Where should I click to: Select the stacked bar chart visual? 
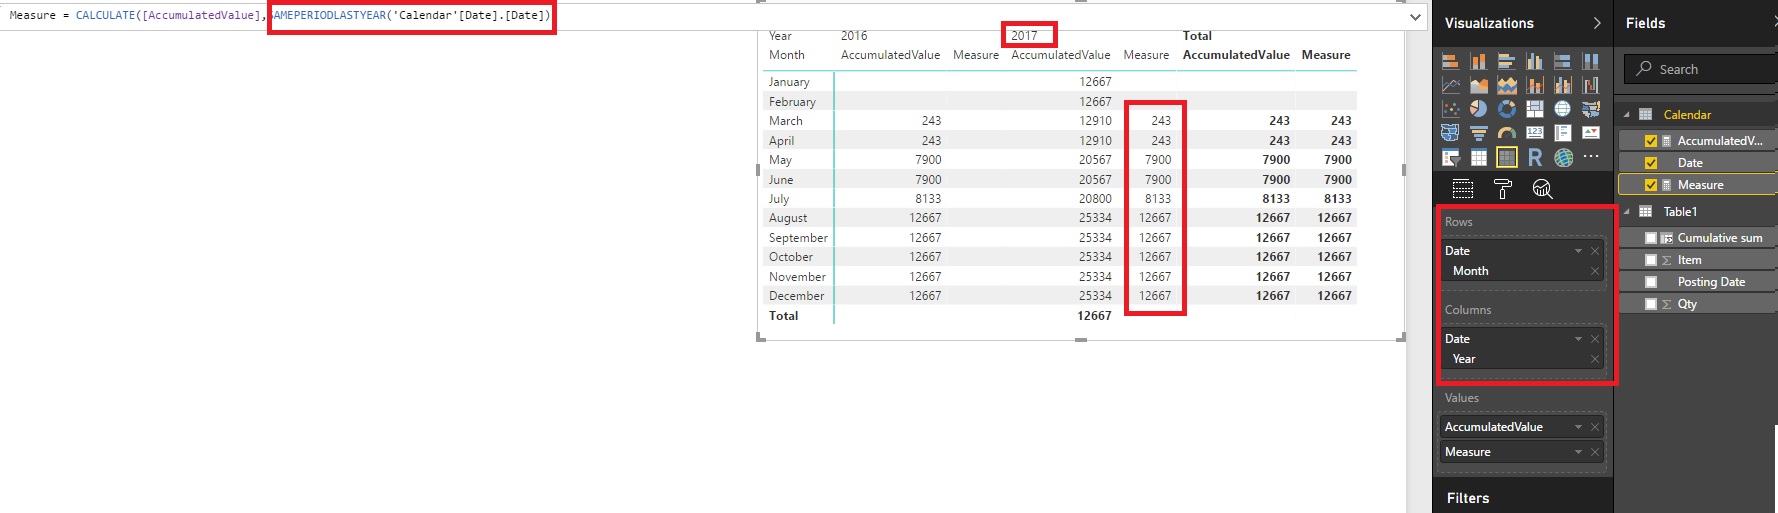pyautogui.click(x=1450, y=61)
